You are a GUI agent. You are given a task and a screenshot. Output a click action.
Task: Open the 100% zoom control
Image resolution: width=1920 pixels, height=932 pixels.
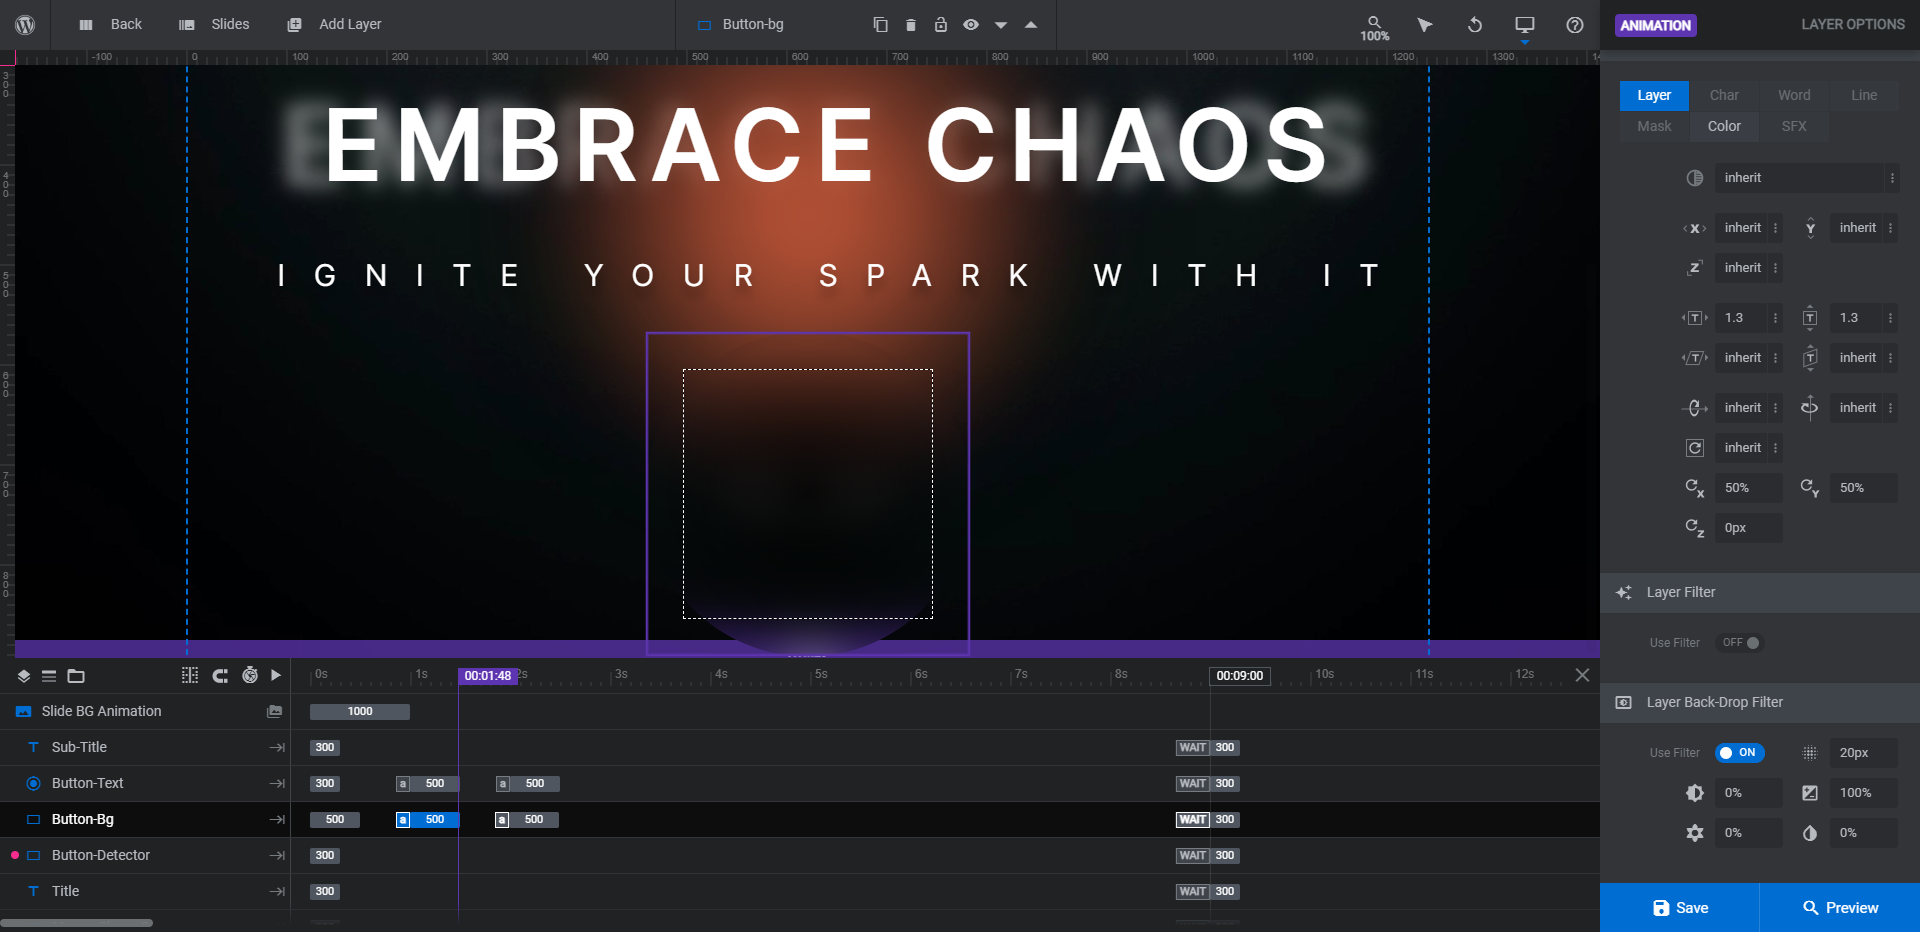pos(1375,28)
